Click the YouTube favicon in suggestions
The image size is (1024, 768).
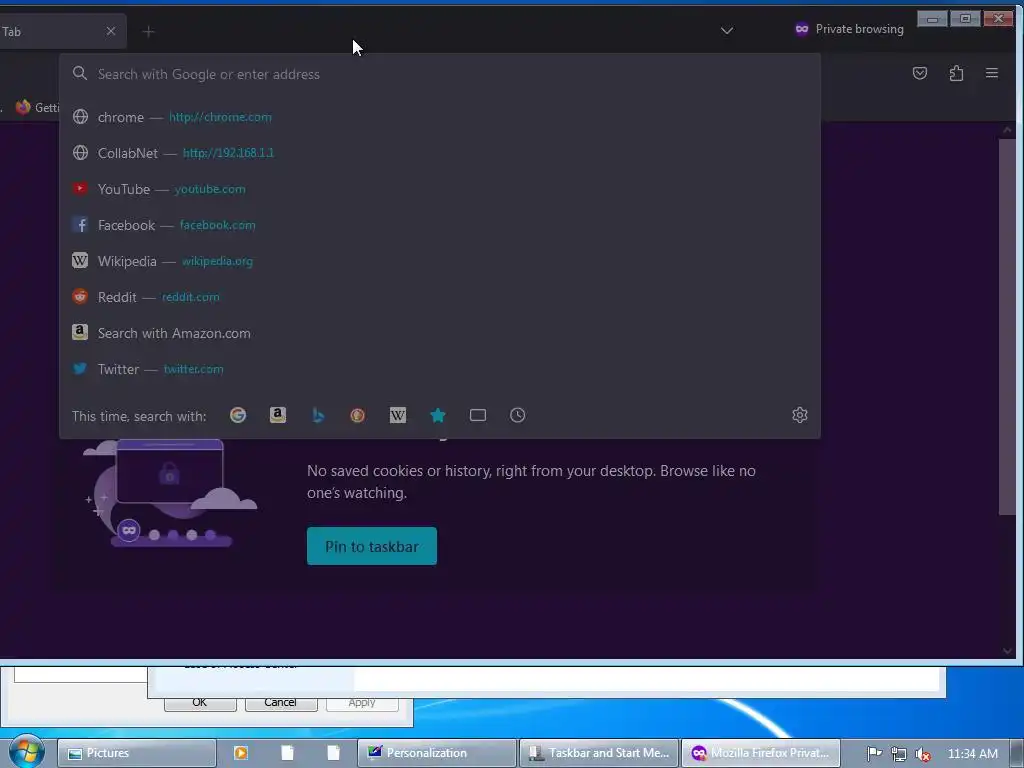click(80, 189)
